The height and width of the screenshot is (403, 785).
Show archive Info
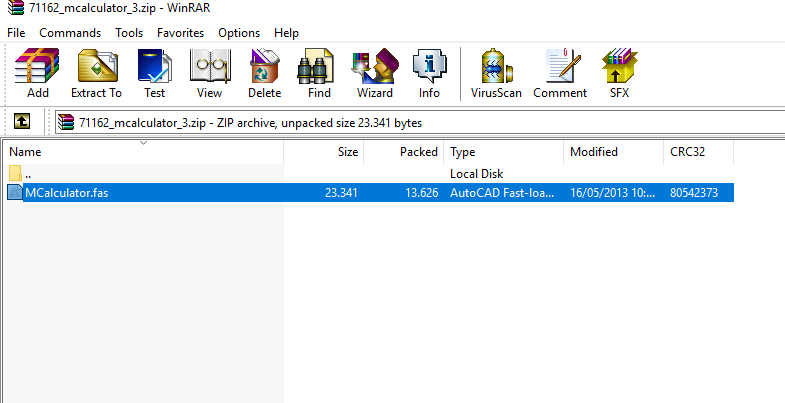tap(429, 74)
